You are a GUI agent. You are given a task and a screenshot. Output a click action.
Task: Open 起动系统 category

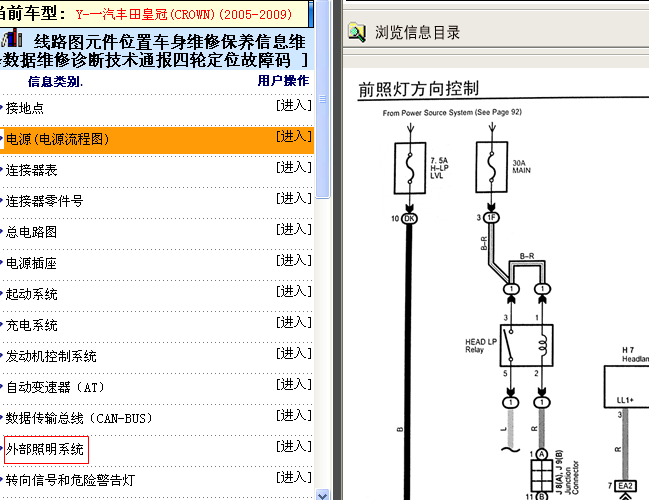(x=31, y=295)
